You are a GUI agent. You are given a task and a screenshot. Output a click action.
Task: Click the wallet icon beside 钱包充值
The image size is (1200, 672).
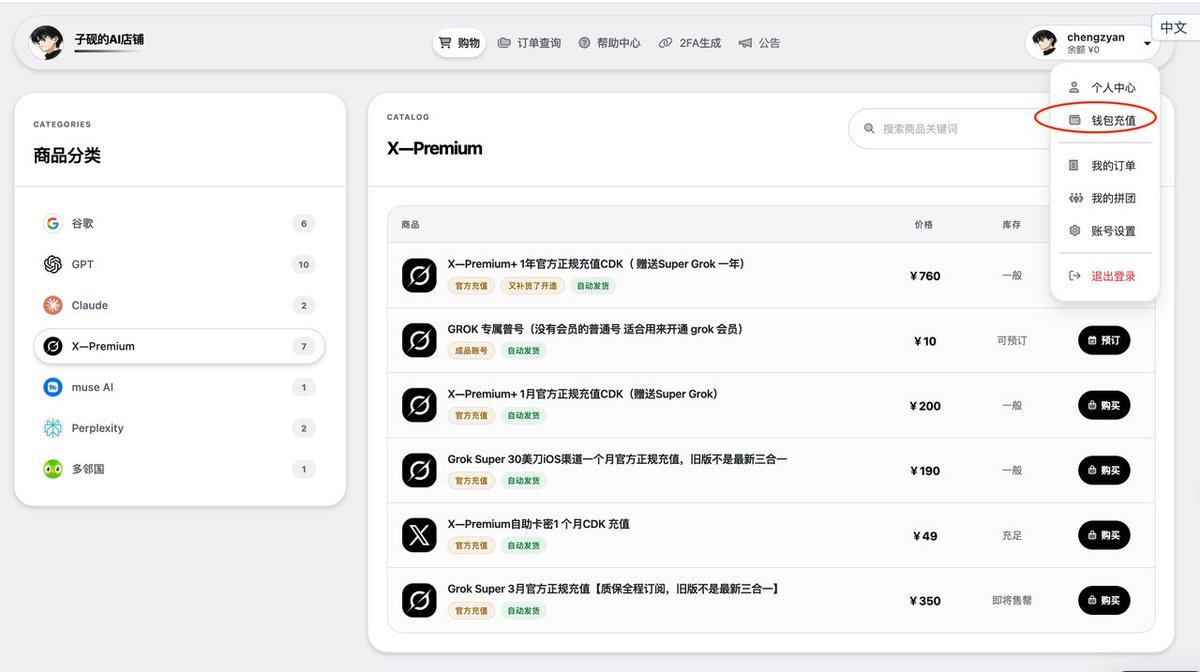(x=1075, y=120)
